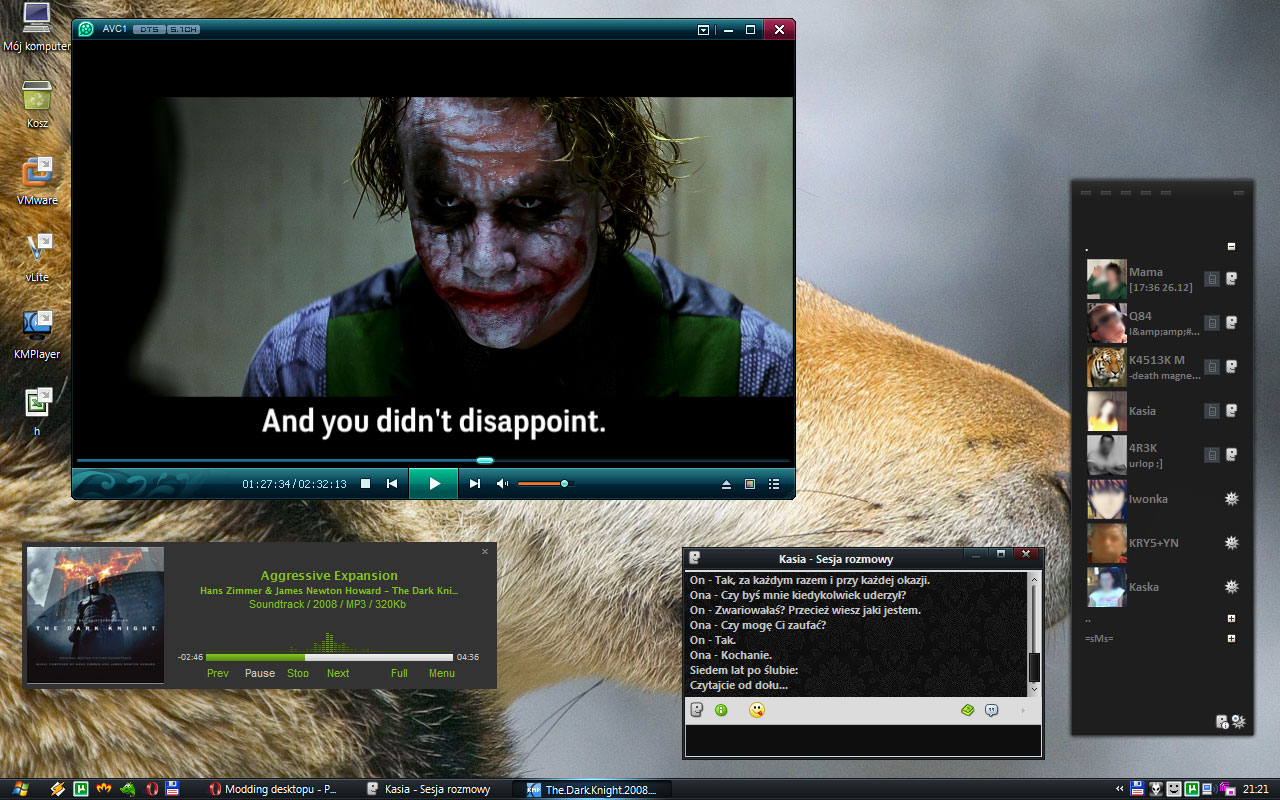This screenshot has width=1280, height=800.
Task: Expand the '..' contact group
Action: pyautogui.click(x=1231, y=619)
